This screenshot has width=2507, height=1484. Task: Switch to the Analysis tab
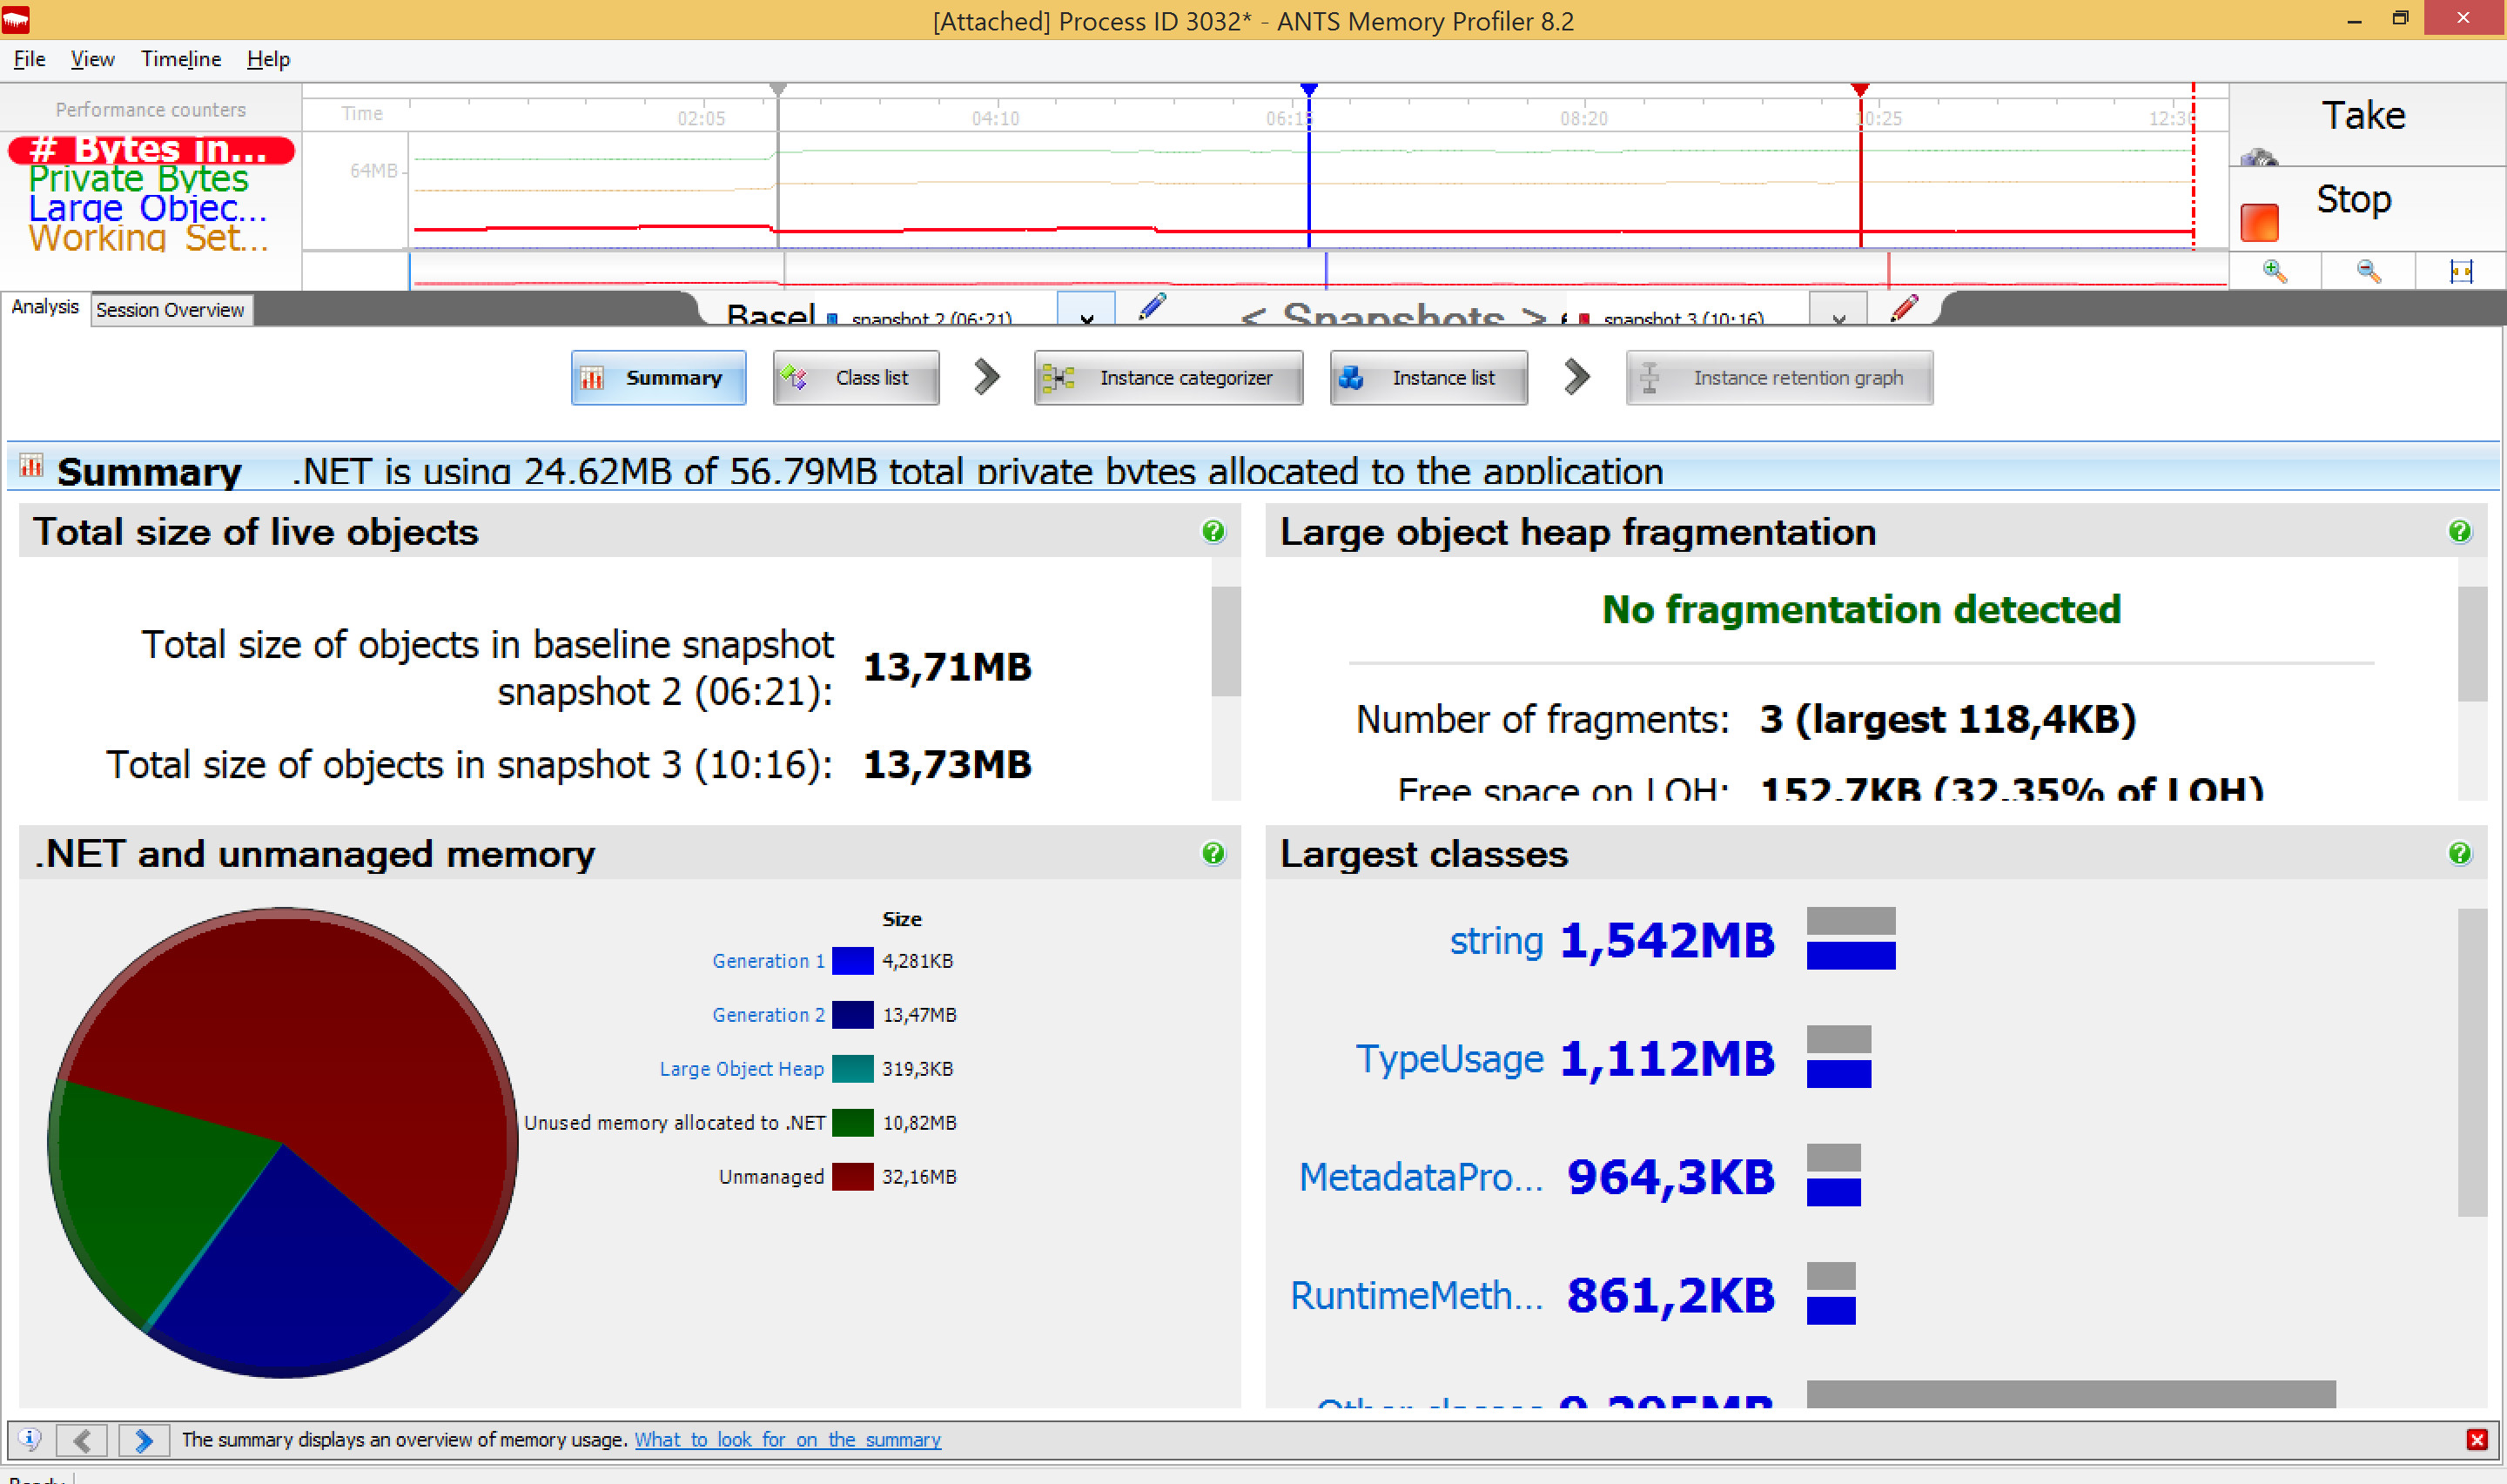pos(44,307)
